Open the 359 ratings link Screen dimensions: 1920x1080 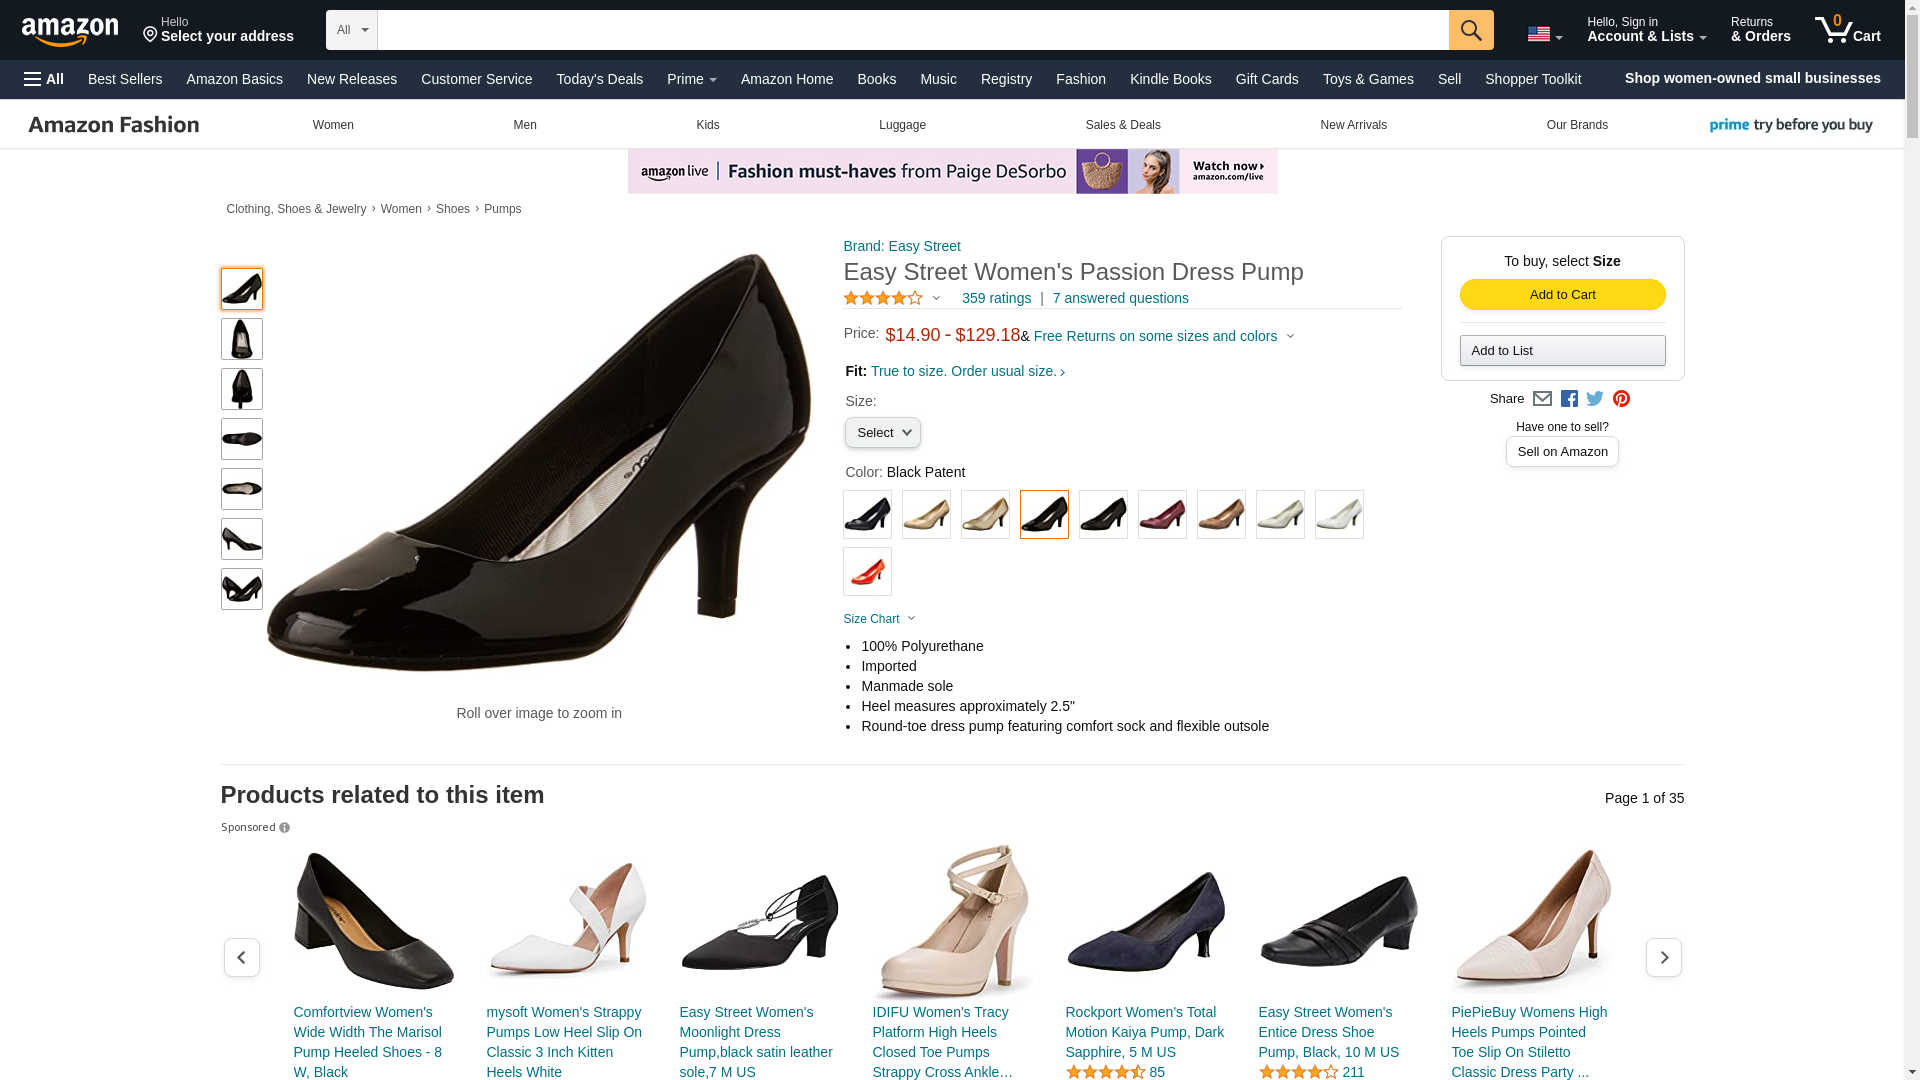coord(996,298)
